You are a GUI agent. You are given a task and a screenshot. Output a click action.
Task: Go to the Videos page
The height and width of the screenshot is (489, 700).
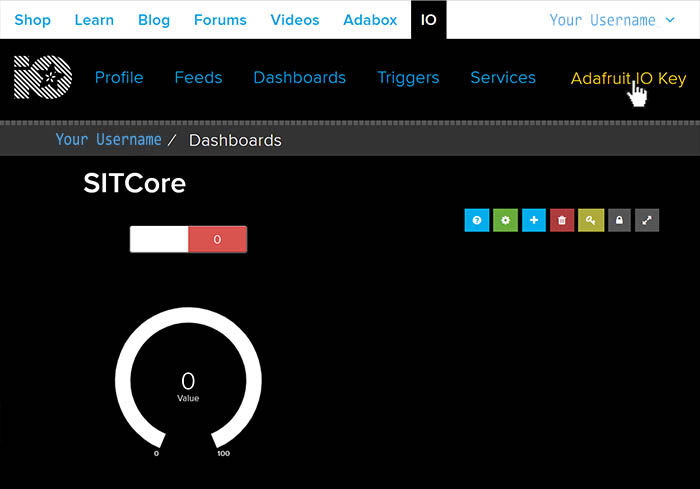pyautogui.click(x=295, y=20)
